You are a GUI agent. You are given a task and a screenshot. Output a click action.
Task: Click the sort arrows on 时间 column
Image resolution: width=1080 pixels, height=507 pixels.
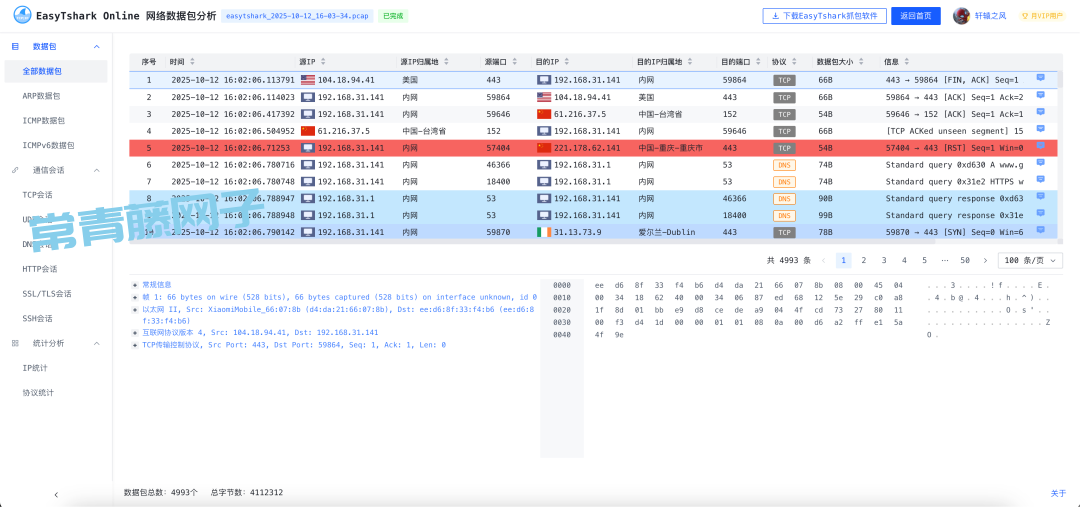coord(192,62)
